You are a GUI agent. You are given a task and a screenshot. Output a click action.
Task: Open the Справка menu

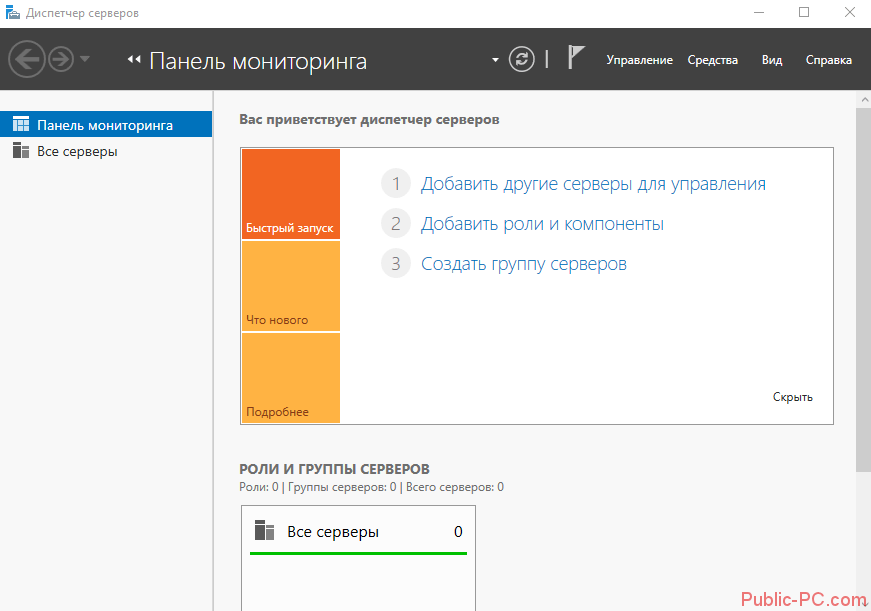[x=828, y=60]
